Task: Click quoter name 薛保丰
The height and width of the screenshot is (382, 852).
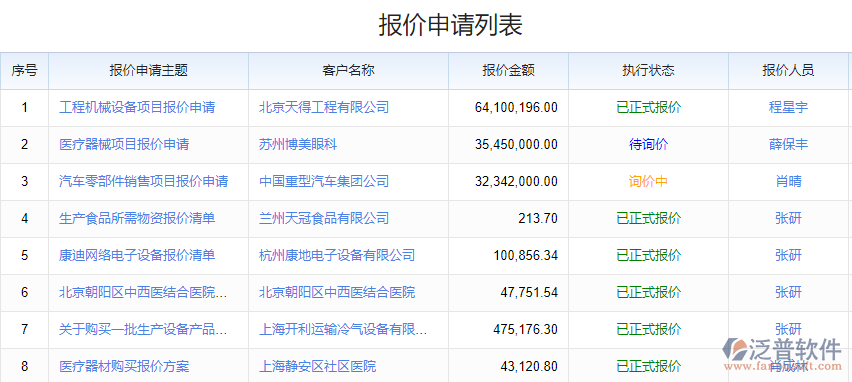Action: tap(788, 145)
